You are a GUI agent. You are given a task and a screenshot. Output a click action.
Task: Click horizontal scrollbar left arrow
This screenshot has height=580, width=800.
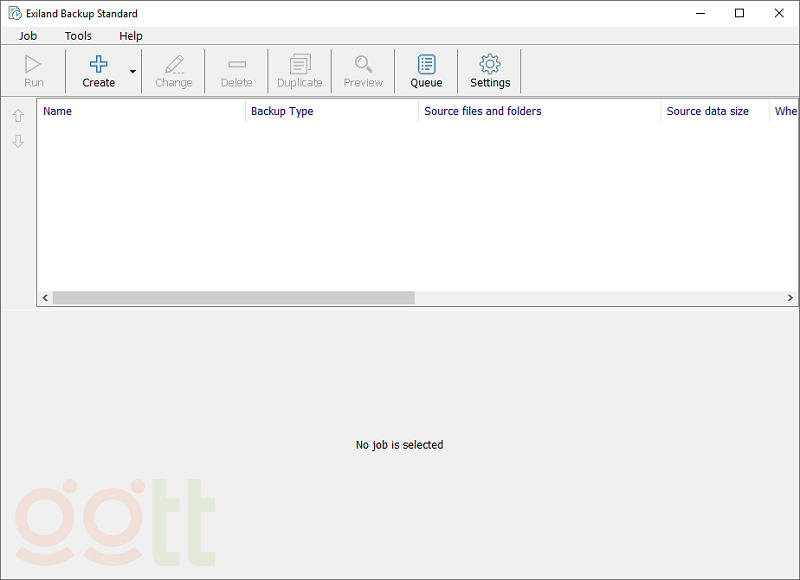[x=45, y=298]
